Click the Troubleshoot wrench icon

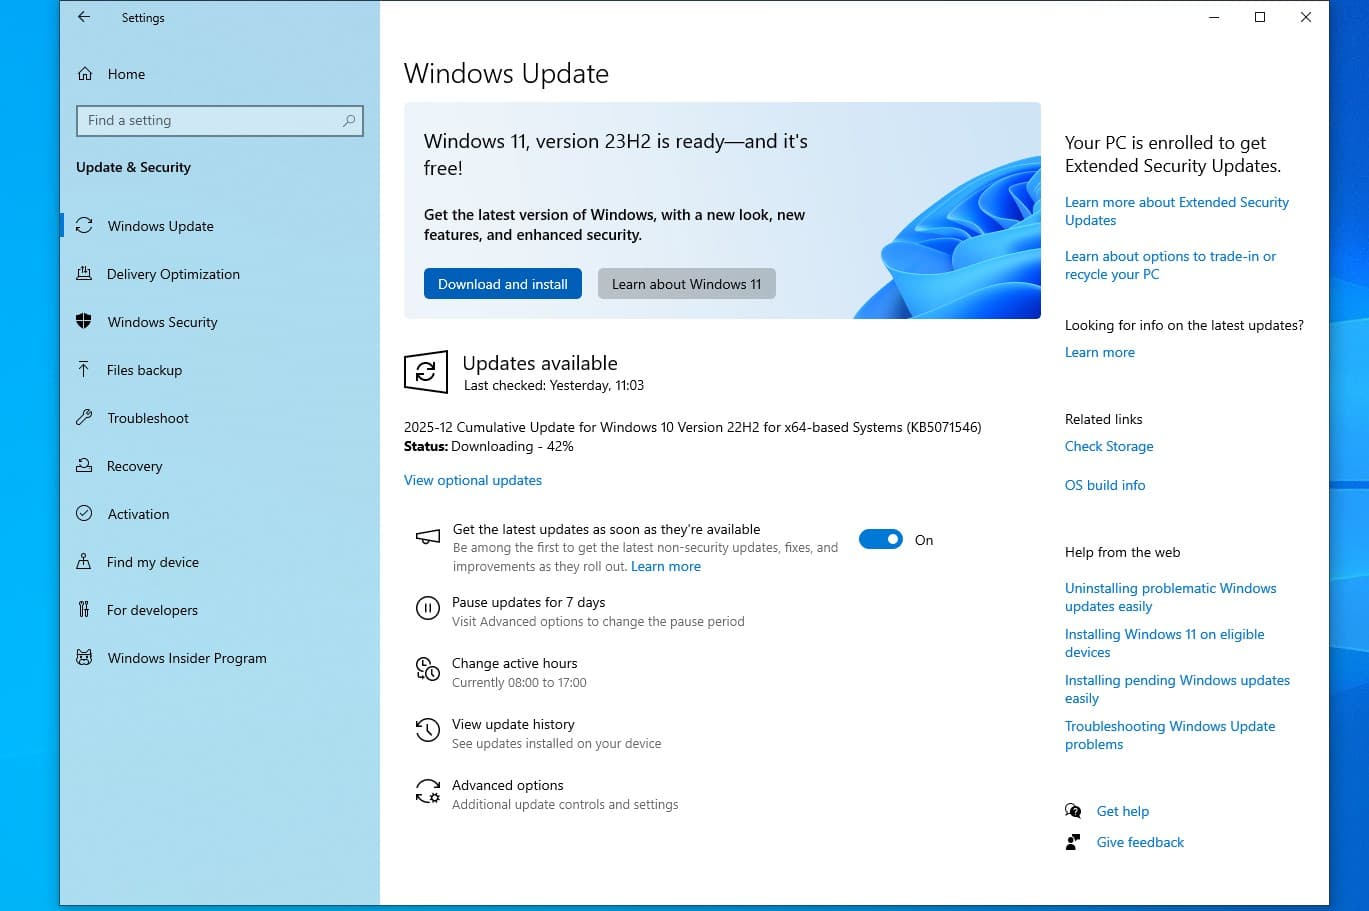83,417
